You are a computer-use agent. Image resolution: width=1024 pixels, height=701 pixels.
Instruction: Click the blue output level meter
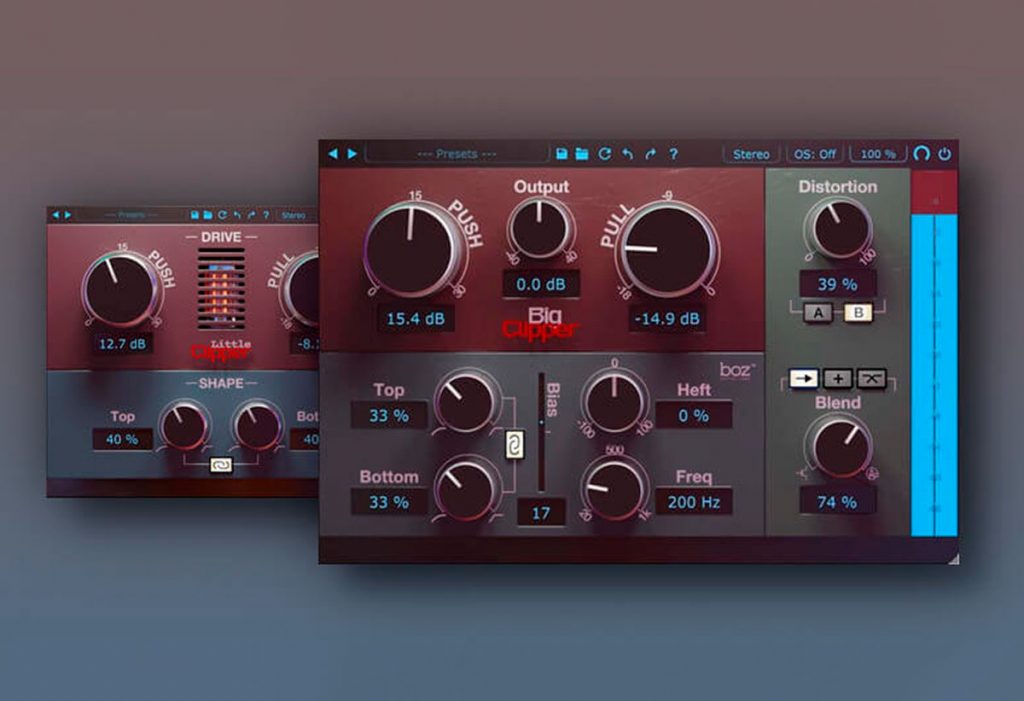pyautogui.click(x=935, y=374)
